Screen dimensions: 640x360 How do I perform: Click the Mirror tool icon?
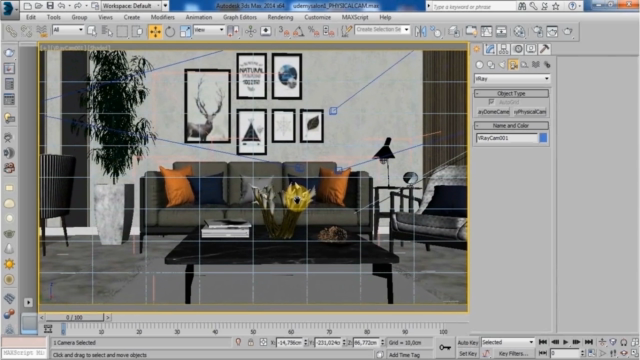click(x=420, y=31)
